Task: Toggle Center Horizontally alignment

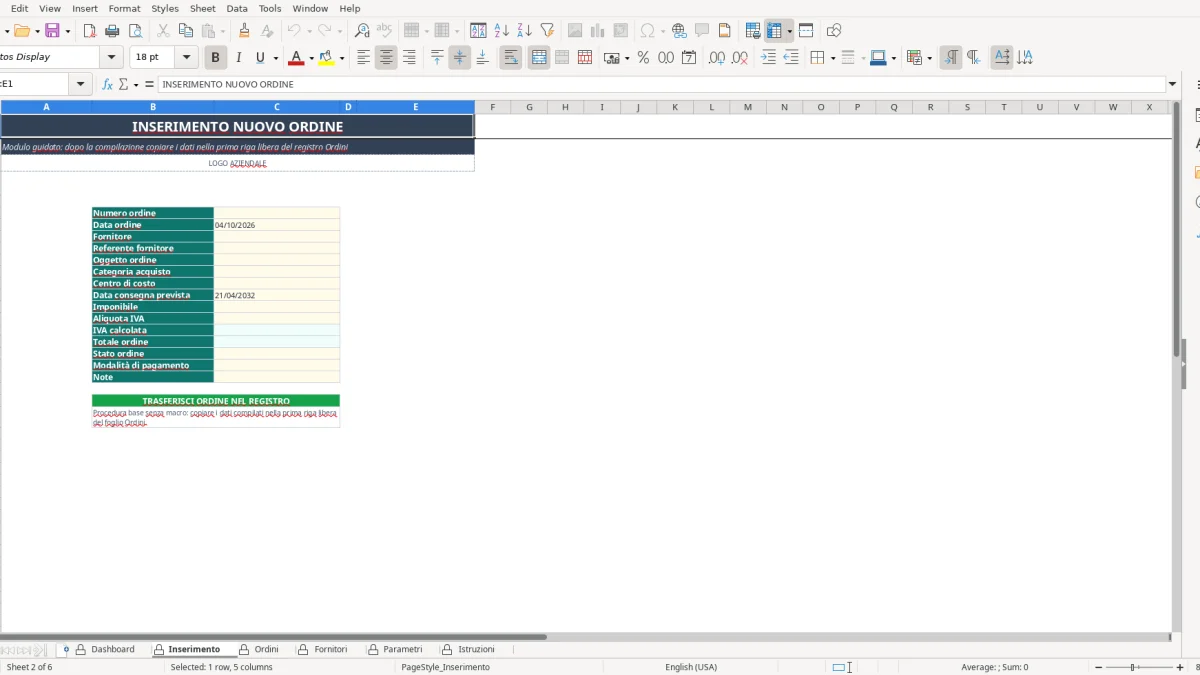Action: coord(386,58)
